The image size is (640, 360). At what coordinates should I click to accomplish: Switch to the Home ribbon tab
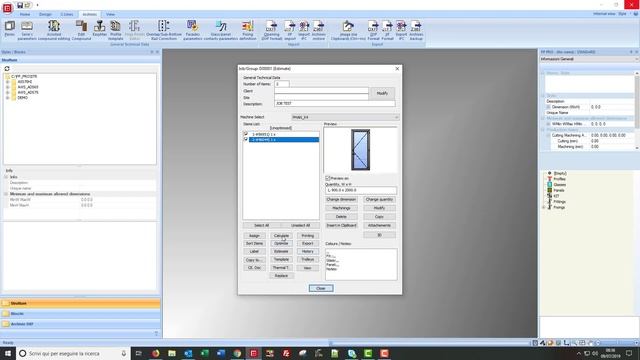tap(25, 14)
